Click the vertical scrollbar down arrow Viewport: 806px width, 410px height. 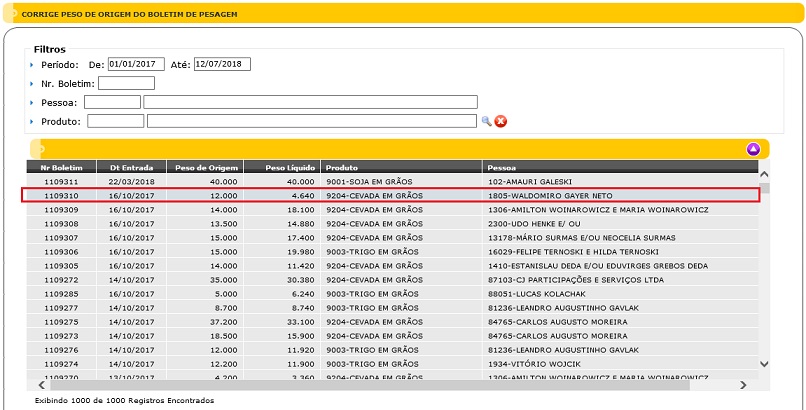click(764, 366)
